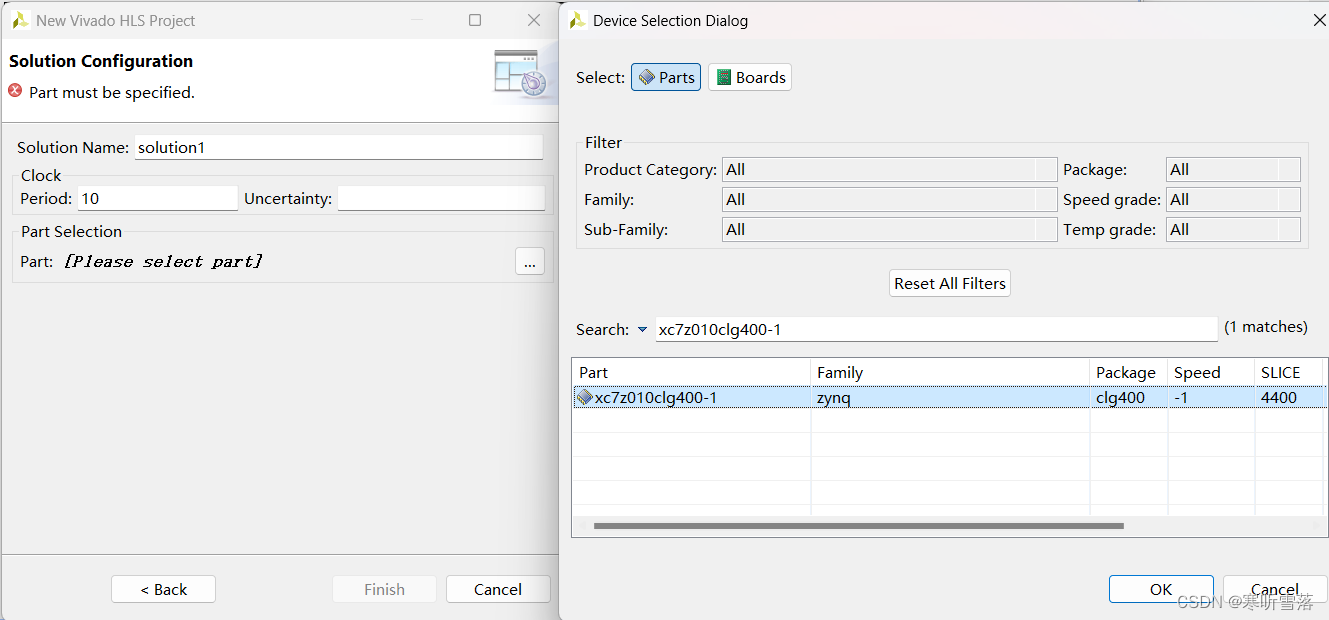1329x620 pixels.
Task: Open part browser with the ... button
Action: (530, 261)
